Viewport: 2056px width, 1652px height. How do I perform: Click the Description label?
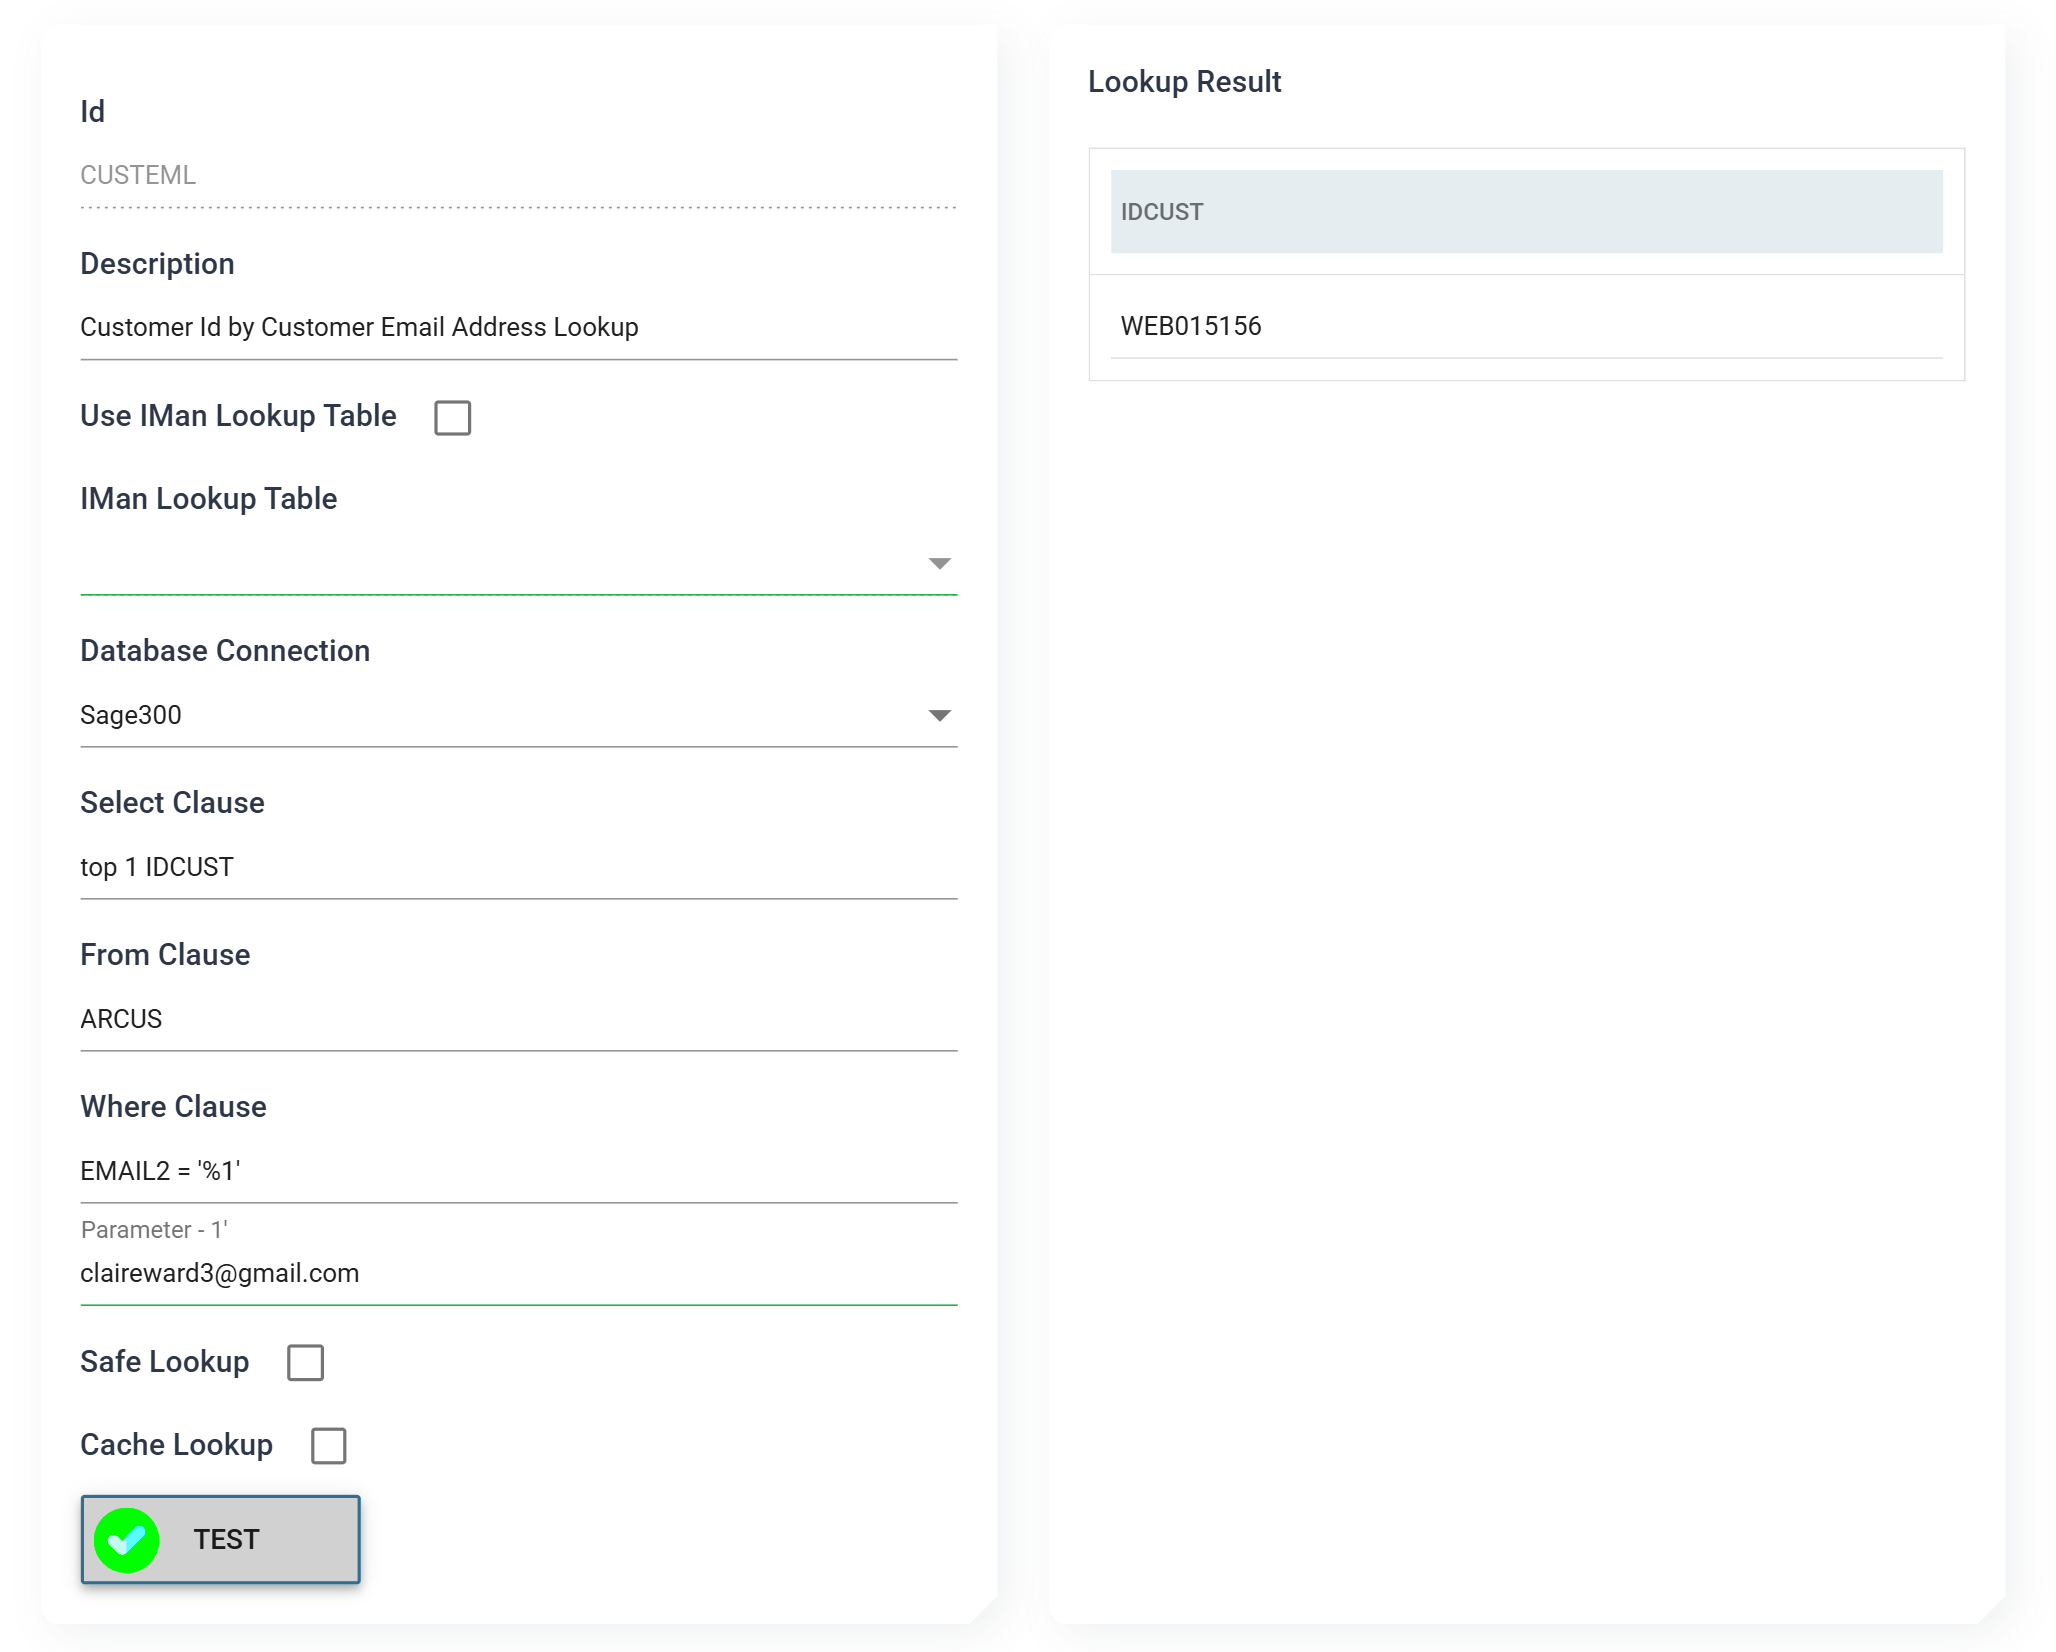pos(157,264)
